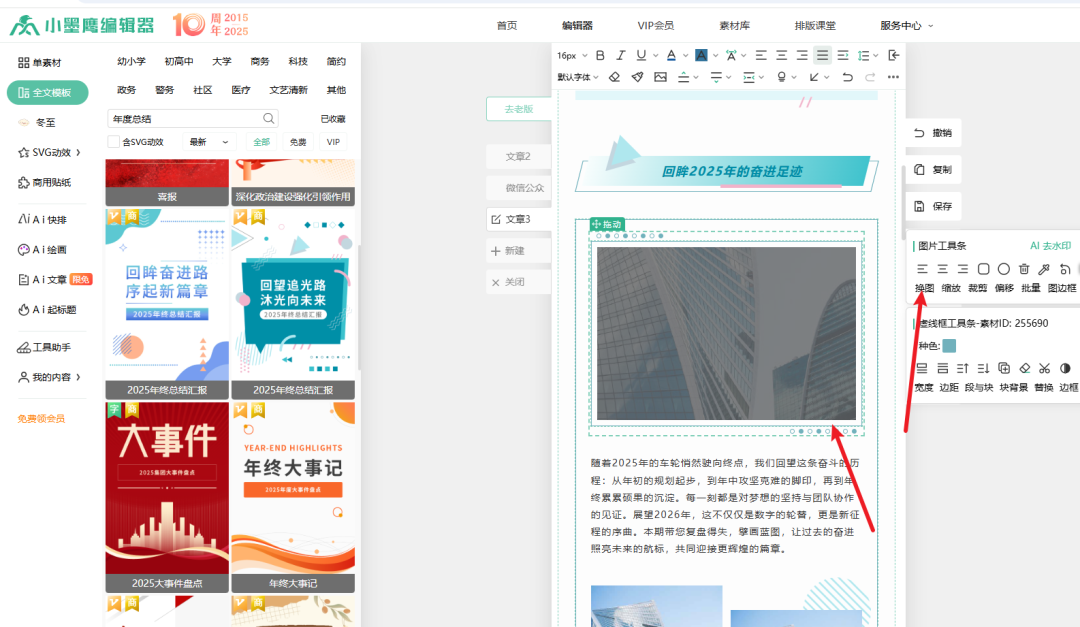Align text right in top toolbar
Image resolution: width=1080 pixels, height=627 pixels.
click(x=802, y=55)
